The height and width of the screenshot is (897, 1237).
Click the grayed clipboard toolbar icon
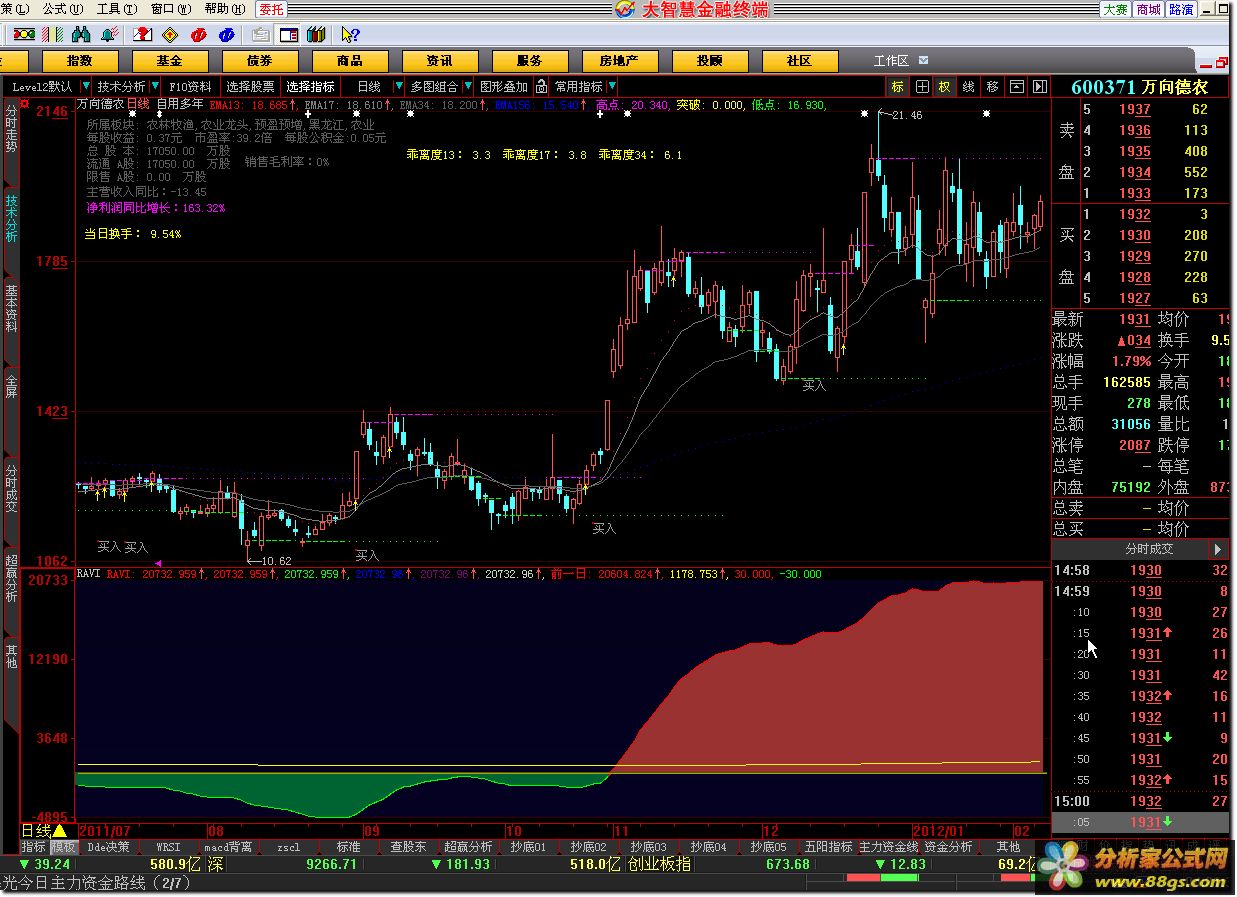pyautogui.click(x=261, y=35)
